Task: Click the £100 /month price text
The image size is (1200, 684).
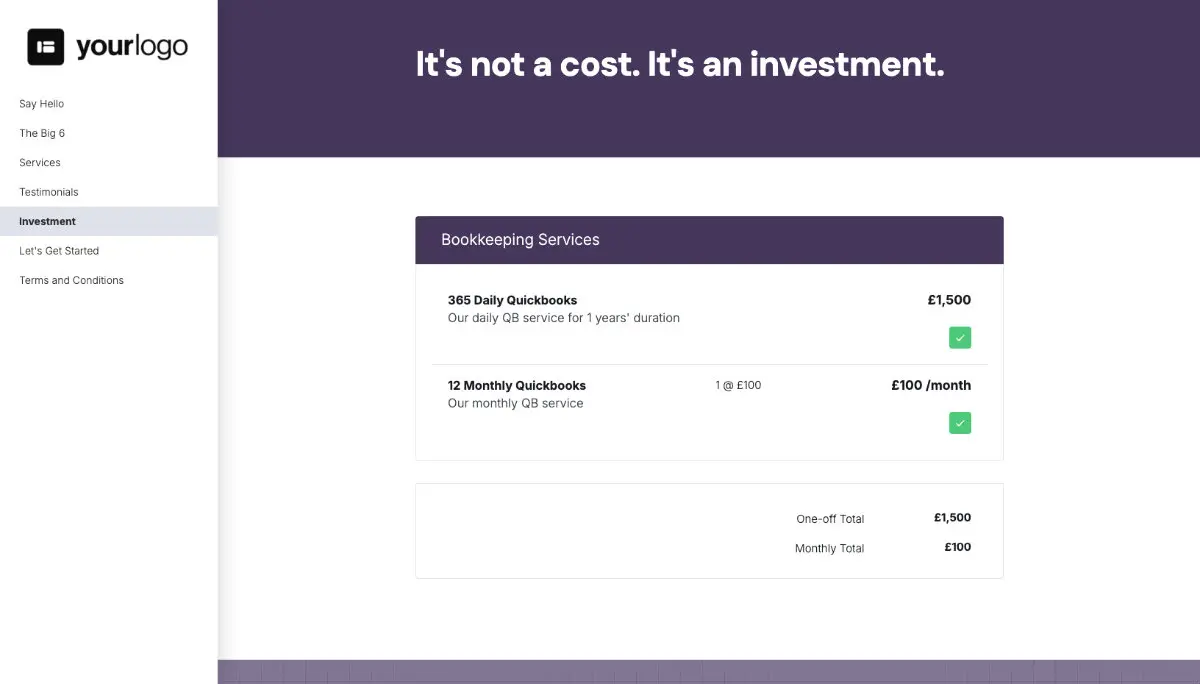Action: pyautogui.click(x=930, y=384)
